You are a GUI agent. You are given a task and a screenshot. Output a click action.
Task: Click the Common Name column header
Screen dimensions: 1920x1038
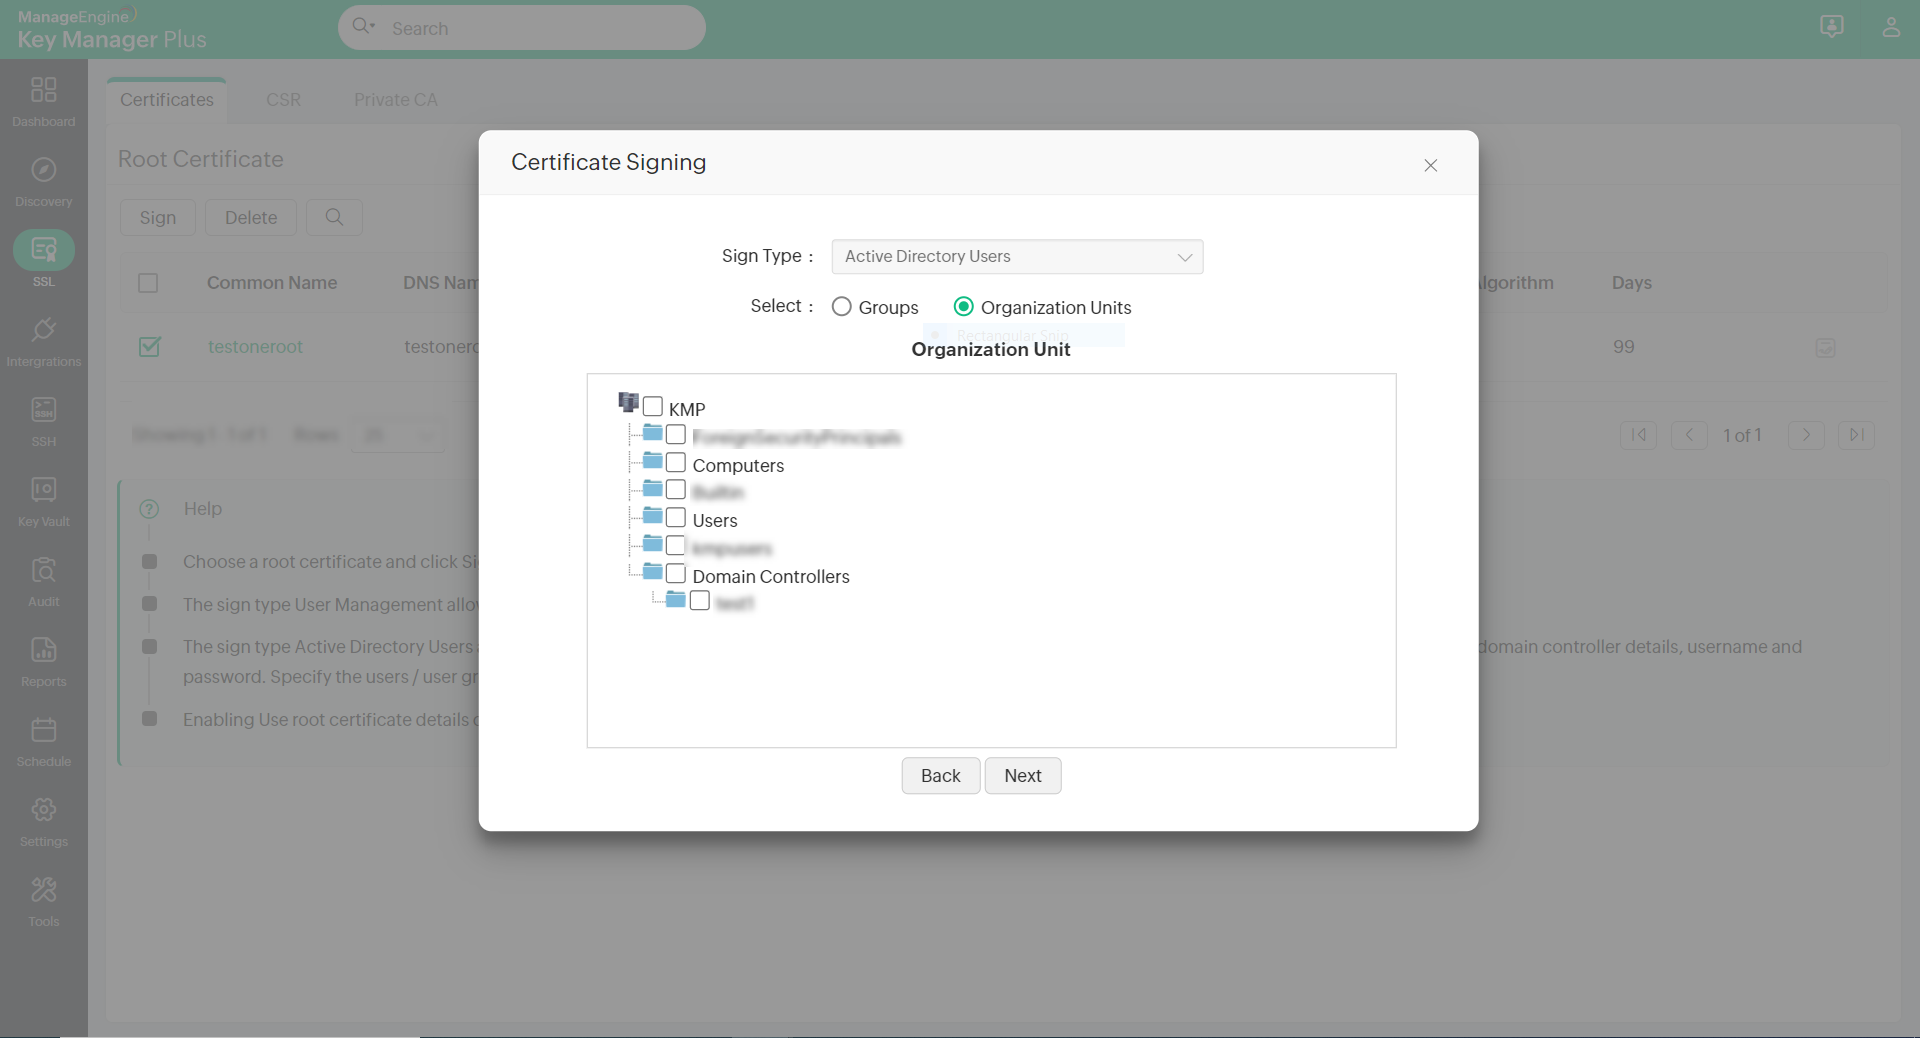coord(272,283)
